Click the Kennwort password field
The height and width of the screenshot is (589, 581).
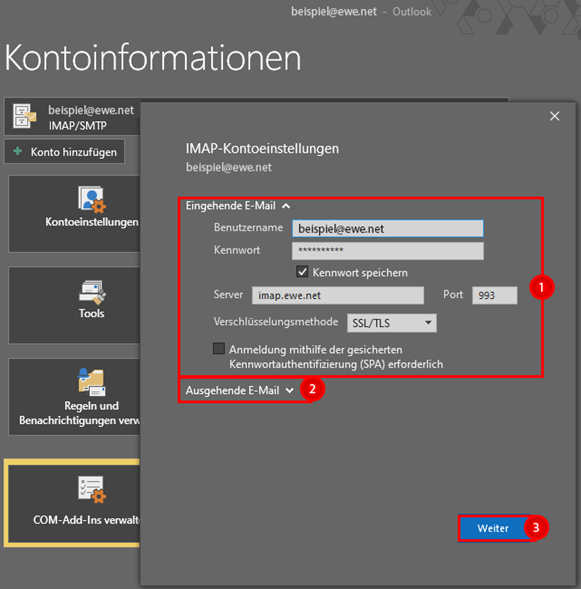pyautogui.click(x=388, y=251)
